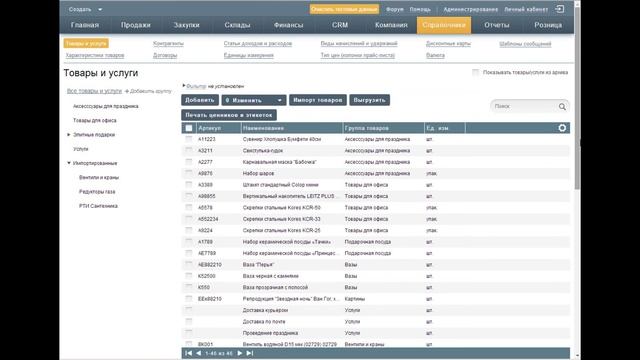This screenshot has height=360, width=640.
Task: Open the Валюта submenu link
Action: (x=435, y=55)
